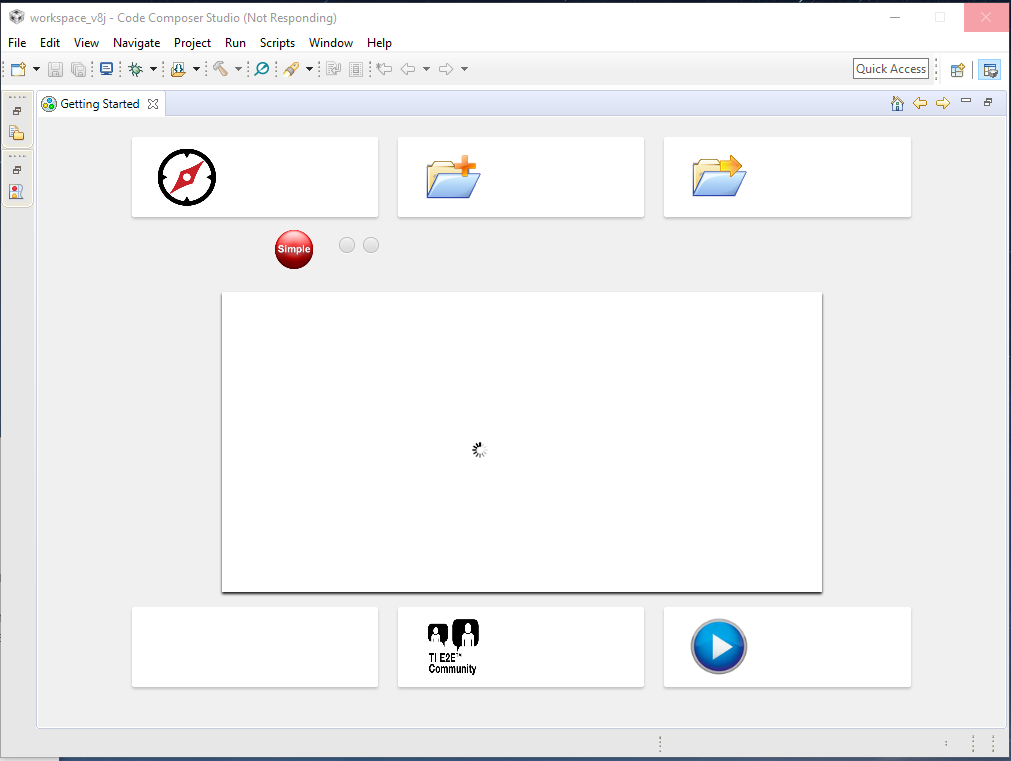The width and height of the screenshot is (1011, 761).
Task: Close the Getting Started tab
Action: 153,104
